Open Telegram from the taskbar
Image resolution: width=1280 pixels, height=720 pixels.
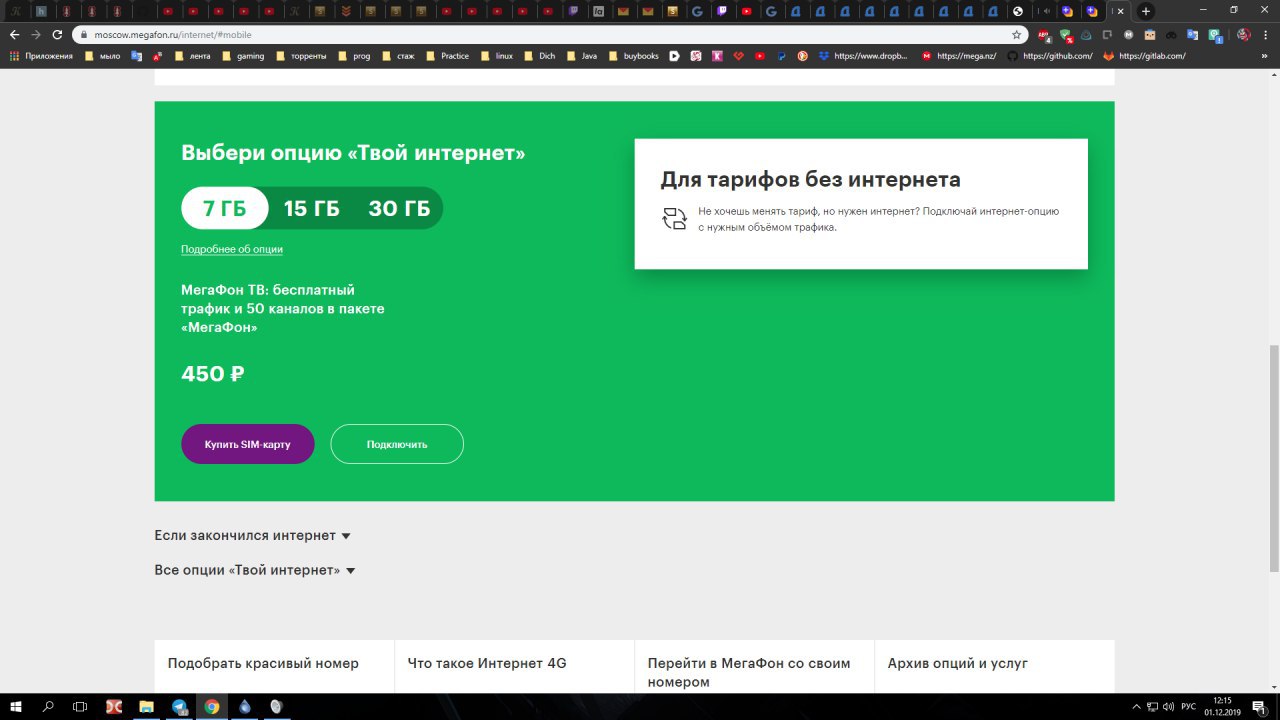pos(180,706)
